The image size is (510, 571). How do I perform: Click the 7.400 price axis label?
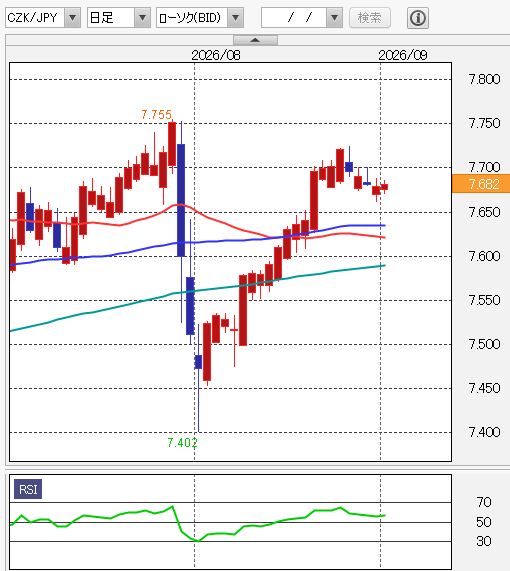pos(484,432)
